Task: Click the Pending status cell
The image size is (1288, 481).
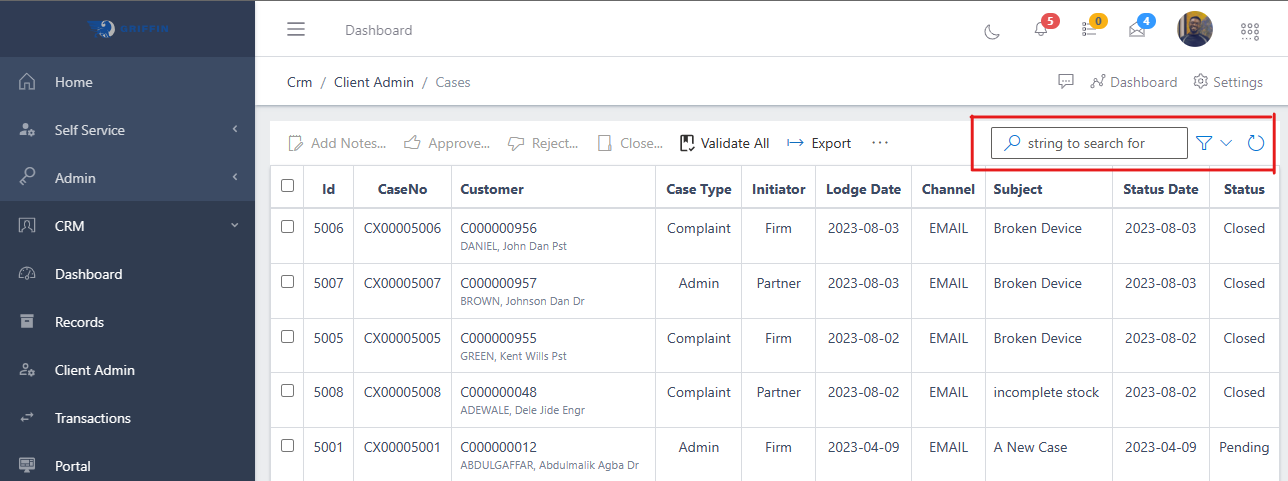Action: tap(1244, 447)
